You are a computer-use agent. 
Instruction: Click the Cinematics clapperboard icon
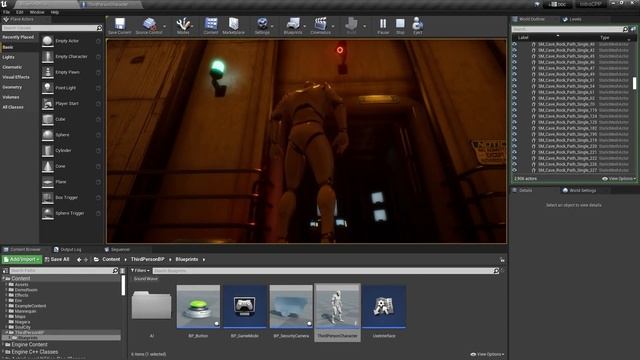pos(320,24)
